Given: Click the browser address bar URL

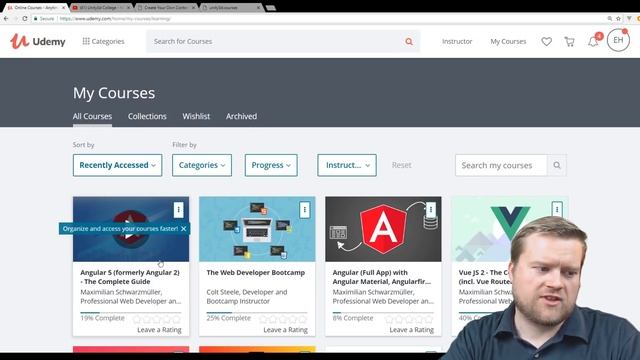Looking at the screenshot, I should coord(115,19).
